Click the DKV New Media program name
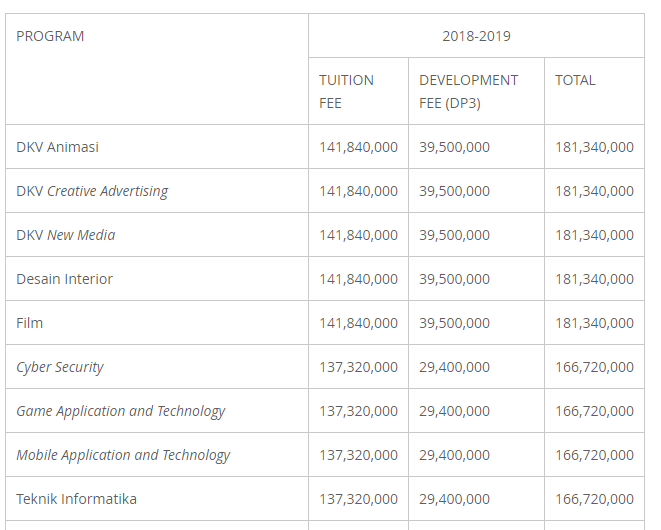The image size is (661, 530). coord(65,235)
